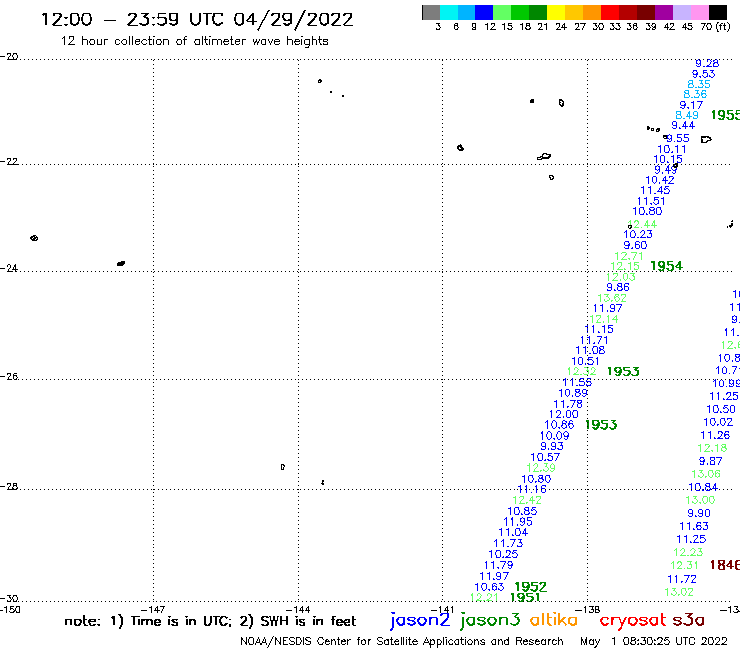Click the title date '04/29/2022'

[293, 19]
